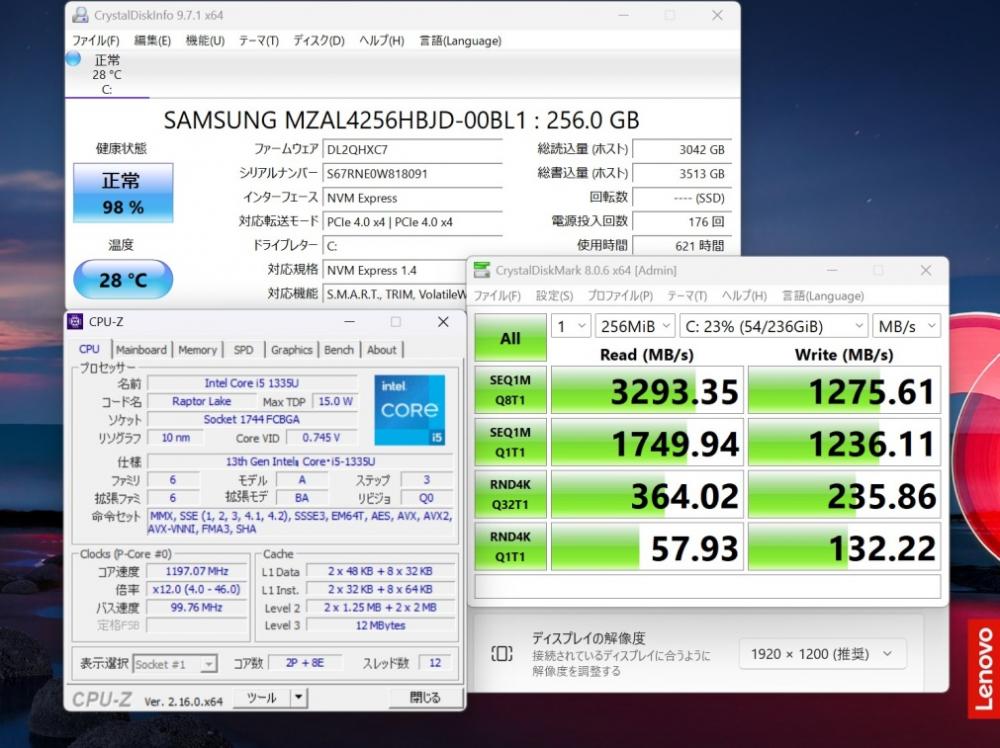Click the RND4K Q32T1 read result 364.02
Image resolution: width=1000 pixels, height=748 pixels.
coord(647,495)
